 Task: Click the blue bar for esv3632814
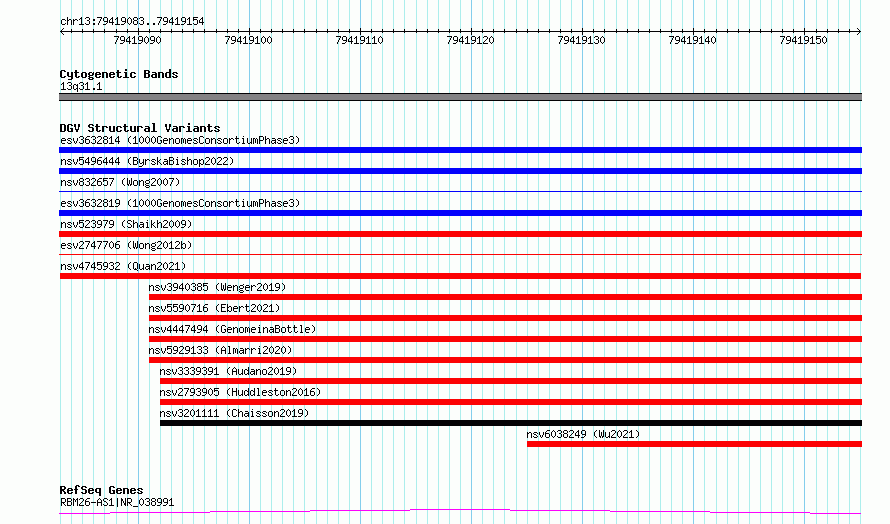[460, 150]
